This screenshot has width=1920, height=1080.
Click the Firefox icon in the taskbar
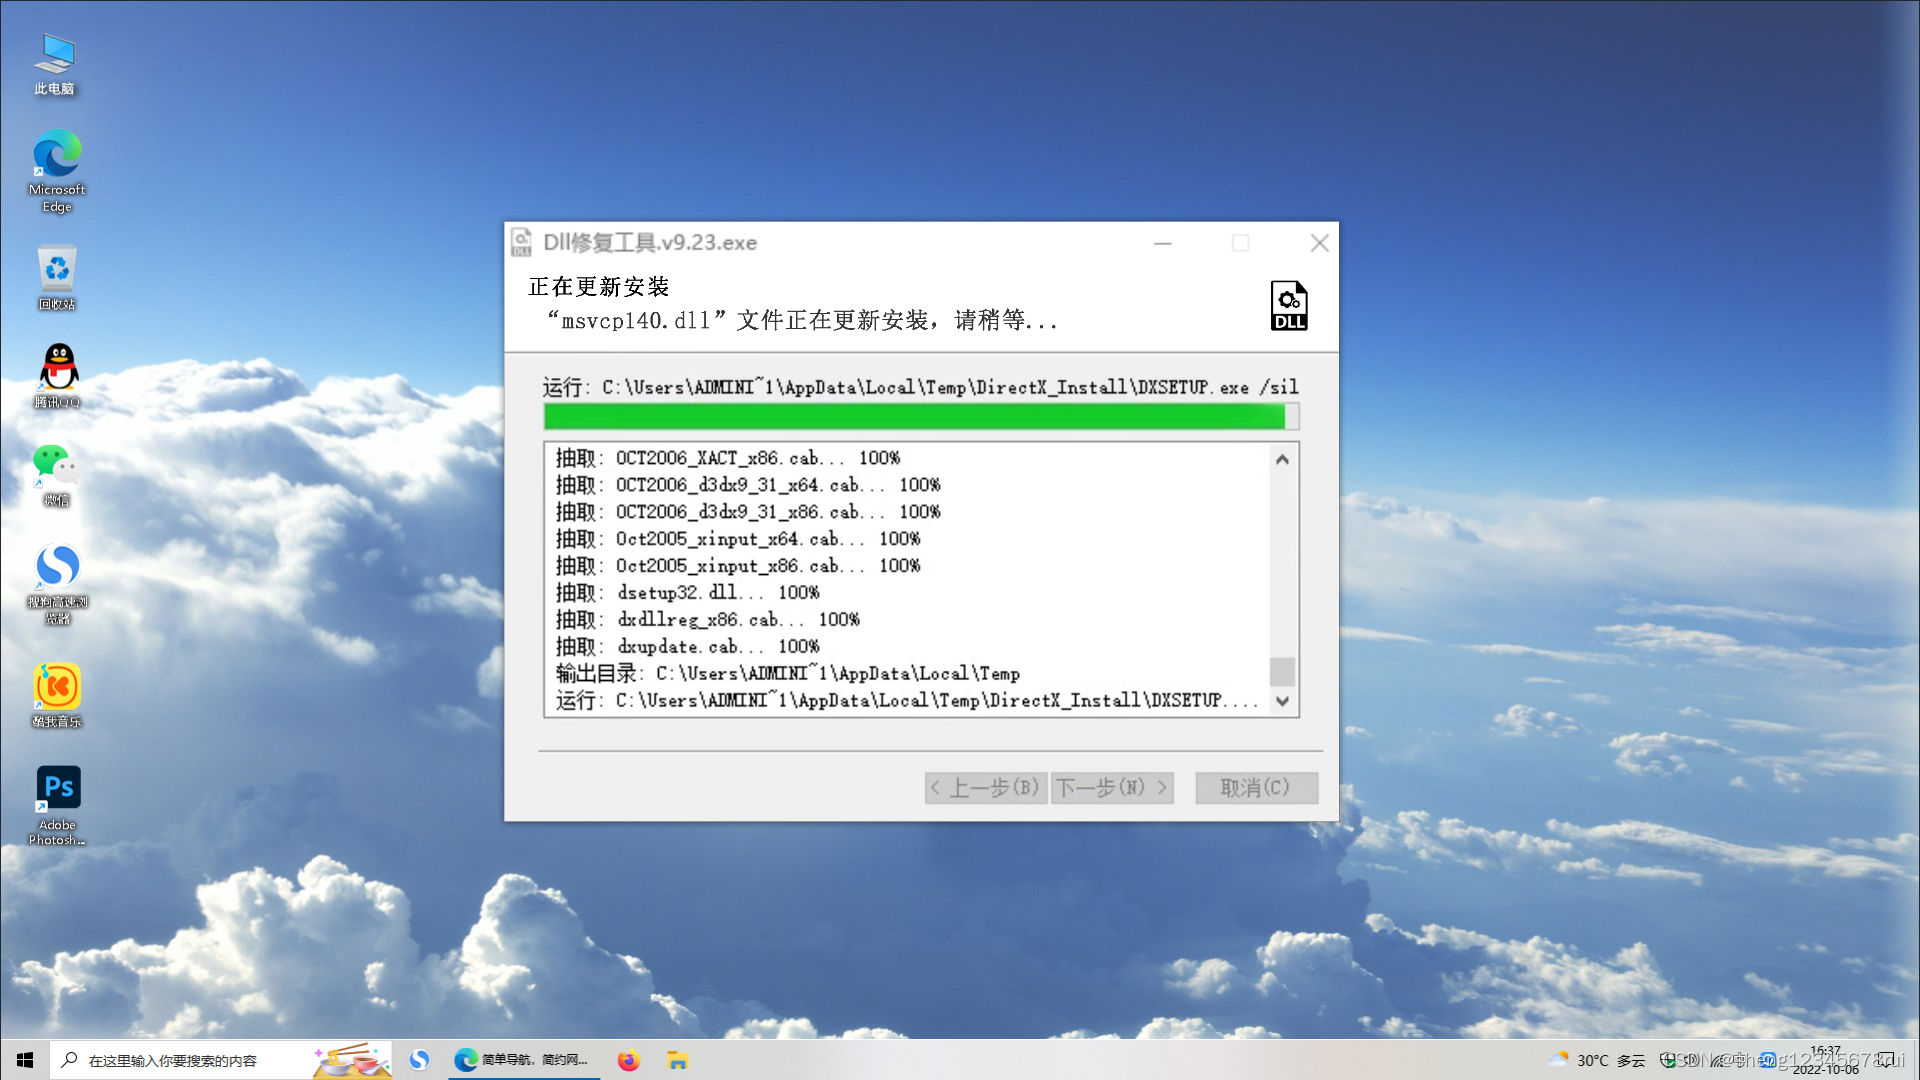(x=628, y=1060)
